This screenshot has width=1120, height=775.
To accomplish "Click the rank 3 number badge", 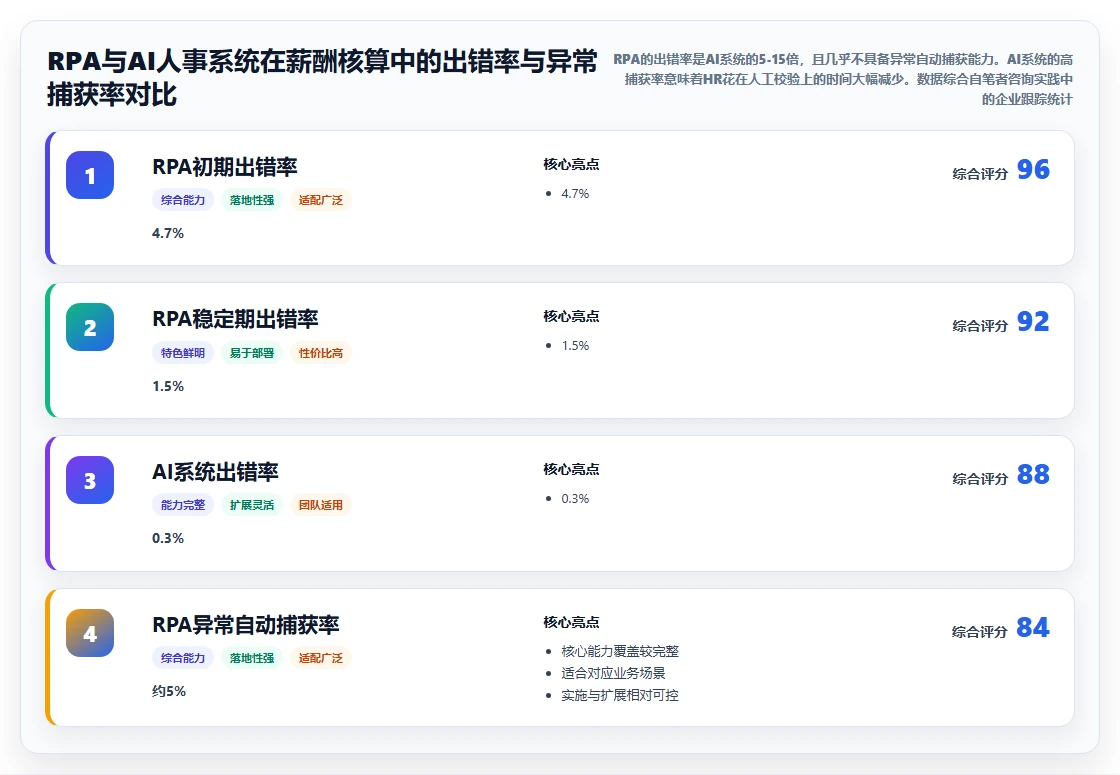I will coord(90,480).
